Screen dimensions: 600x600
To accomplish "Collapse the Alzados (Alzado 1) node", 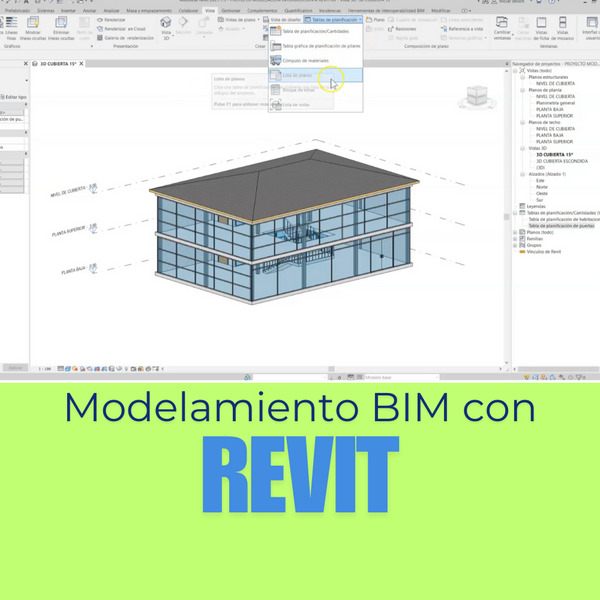I will 522,174.
